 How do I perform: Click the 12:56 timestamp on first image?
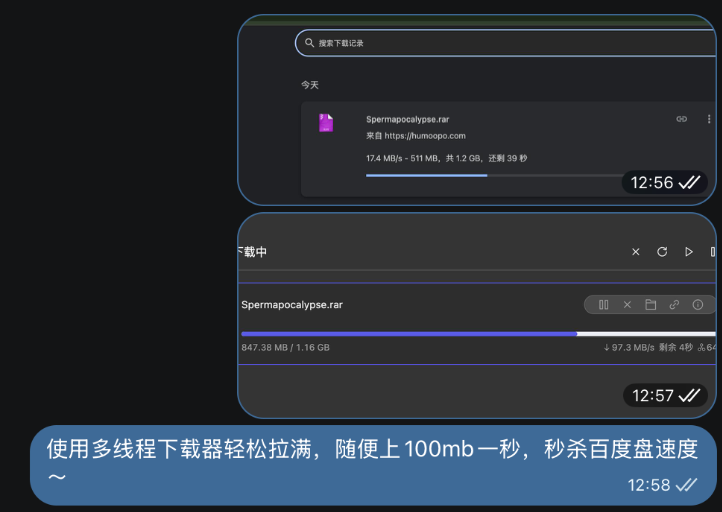click(x=652, y=183)
